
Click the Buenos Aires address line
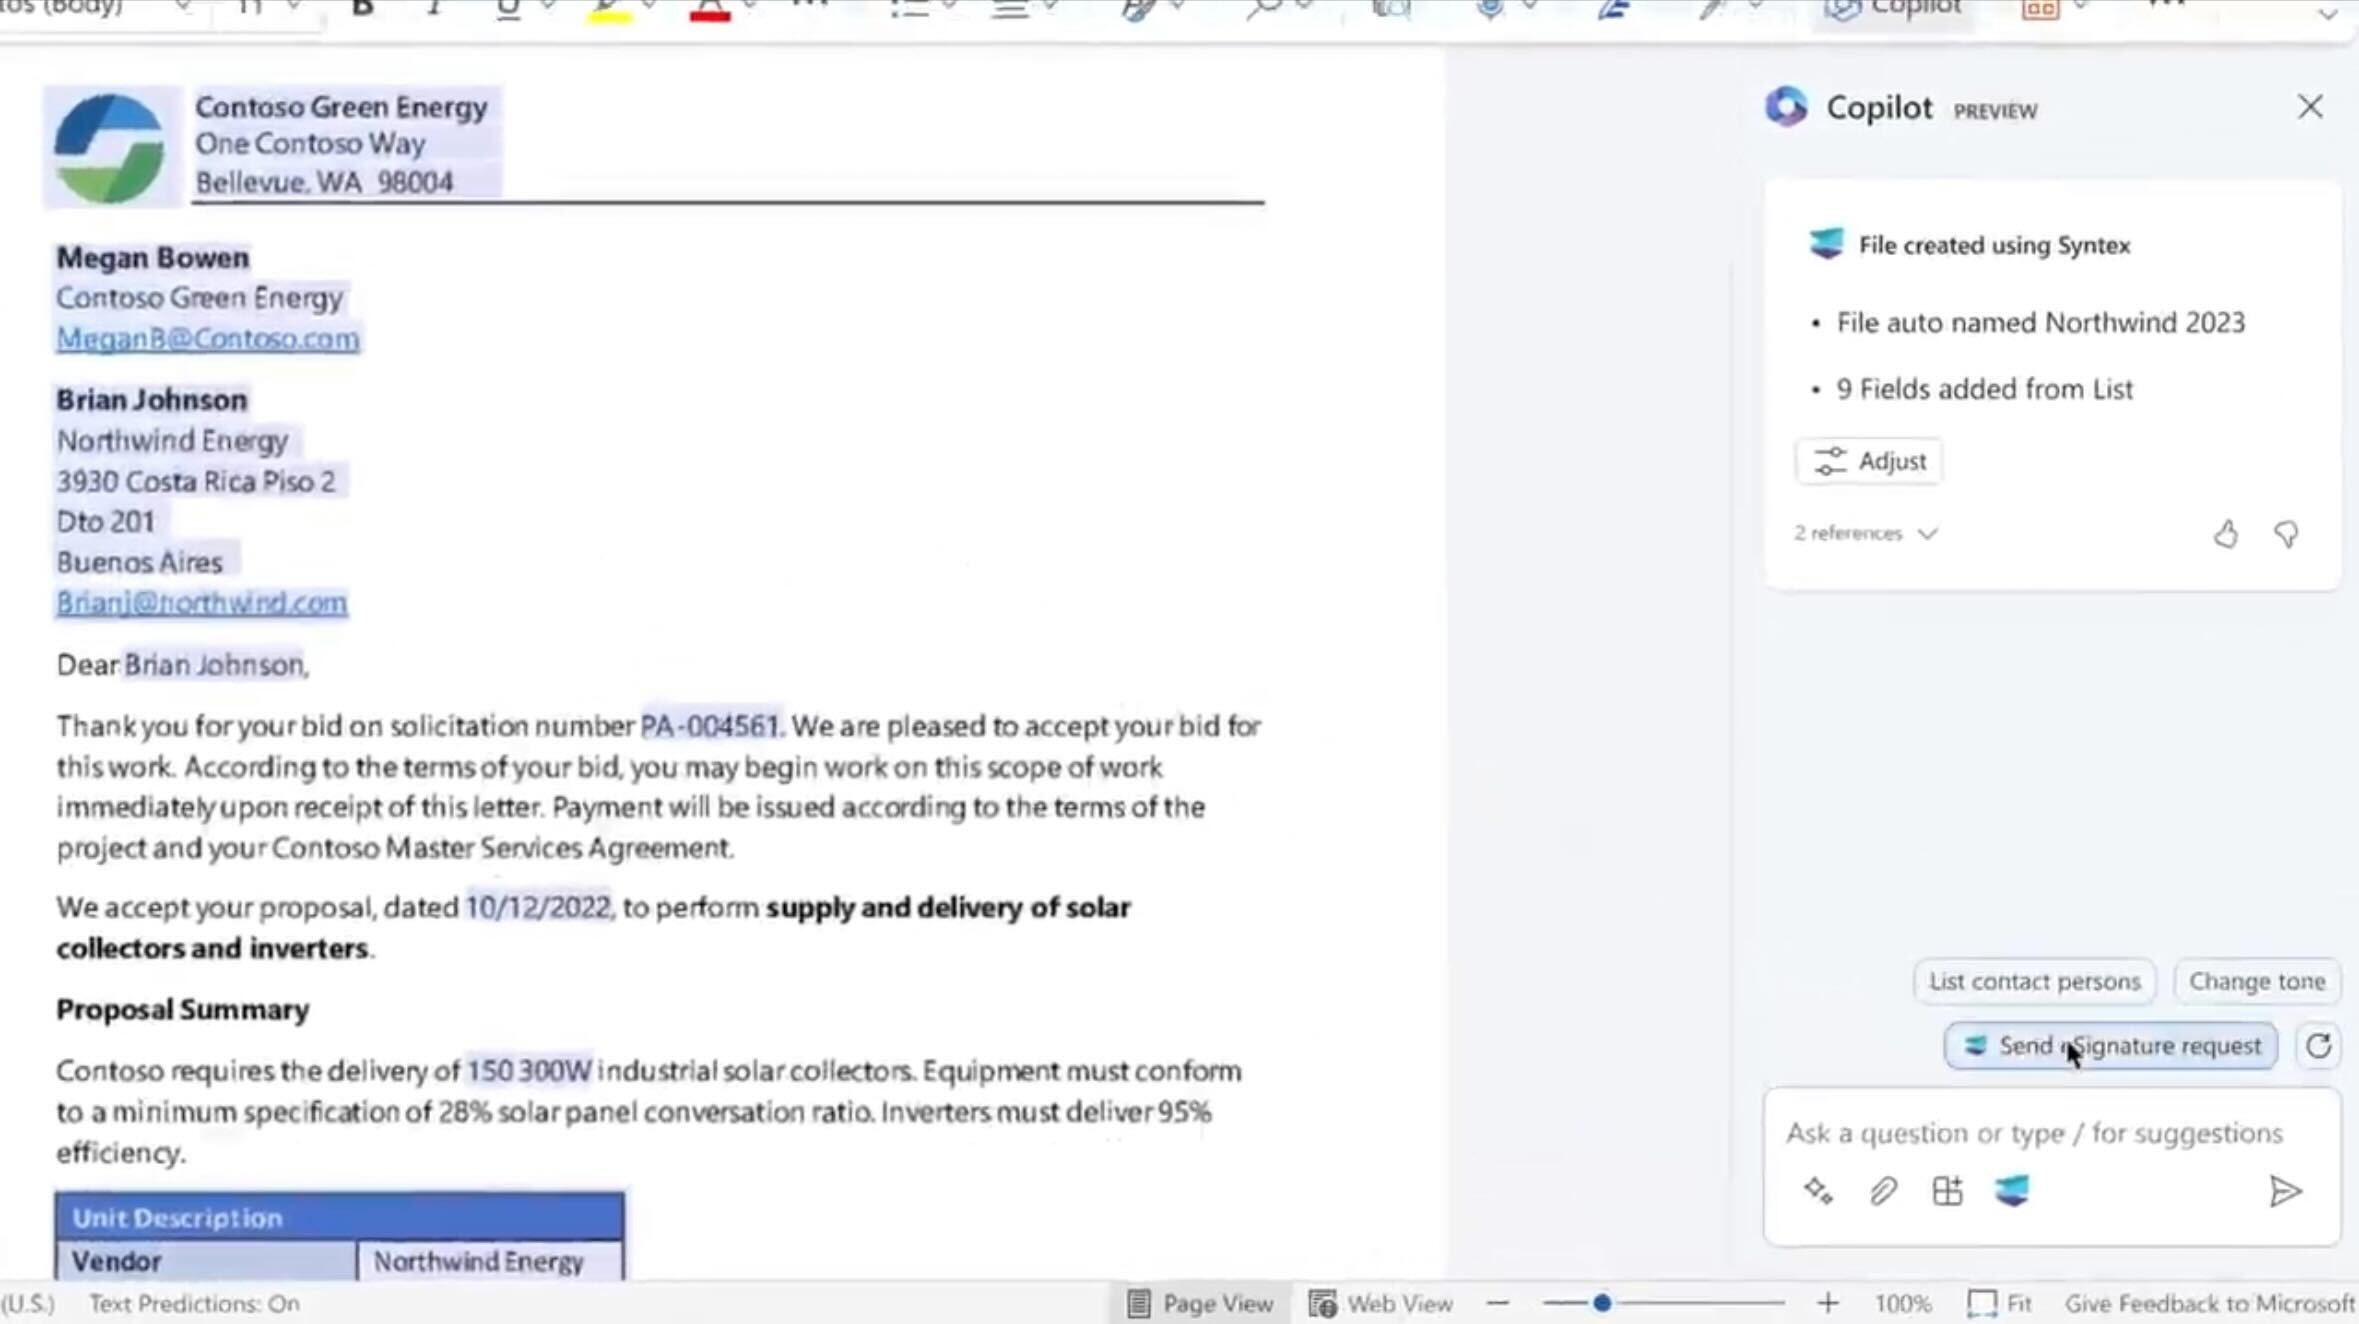click(x=139, y=561)
